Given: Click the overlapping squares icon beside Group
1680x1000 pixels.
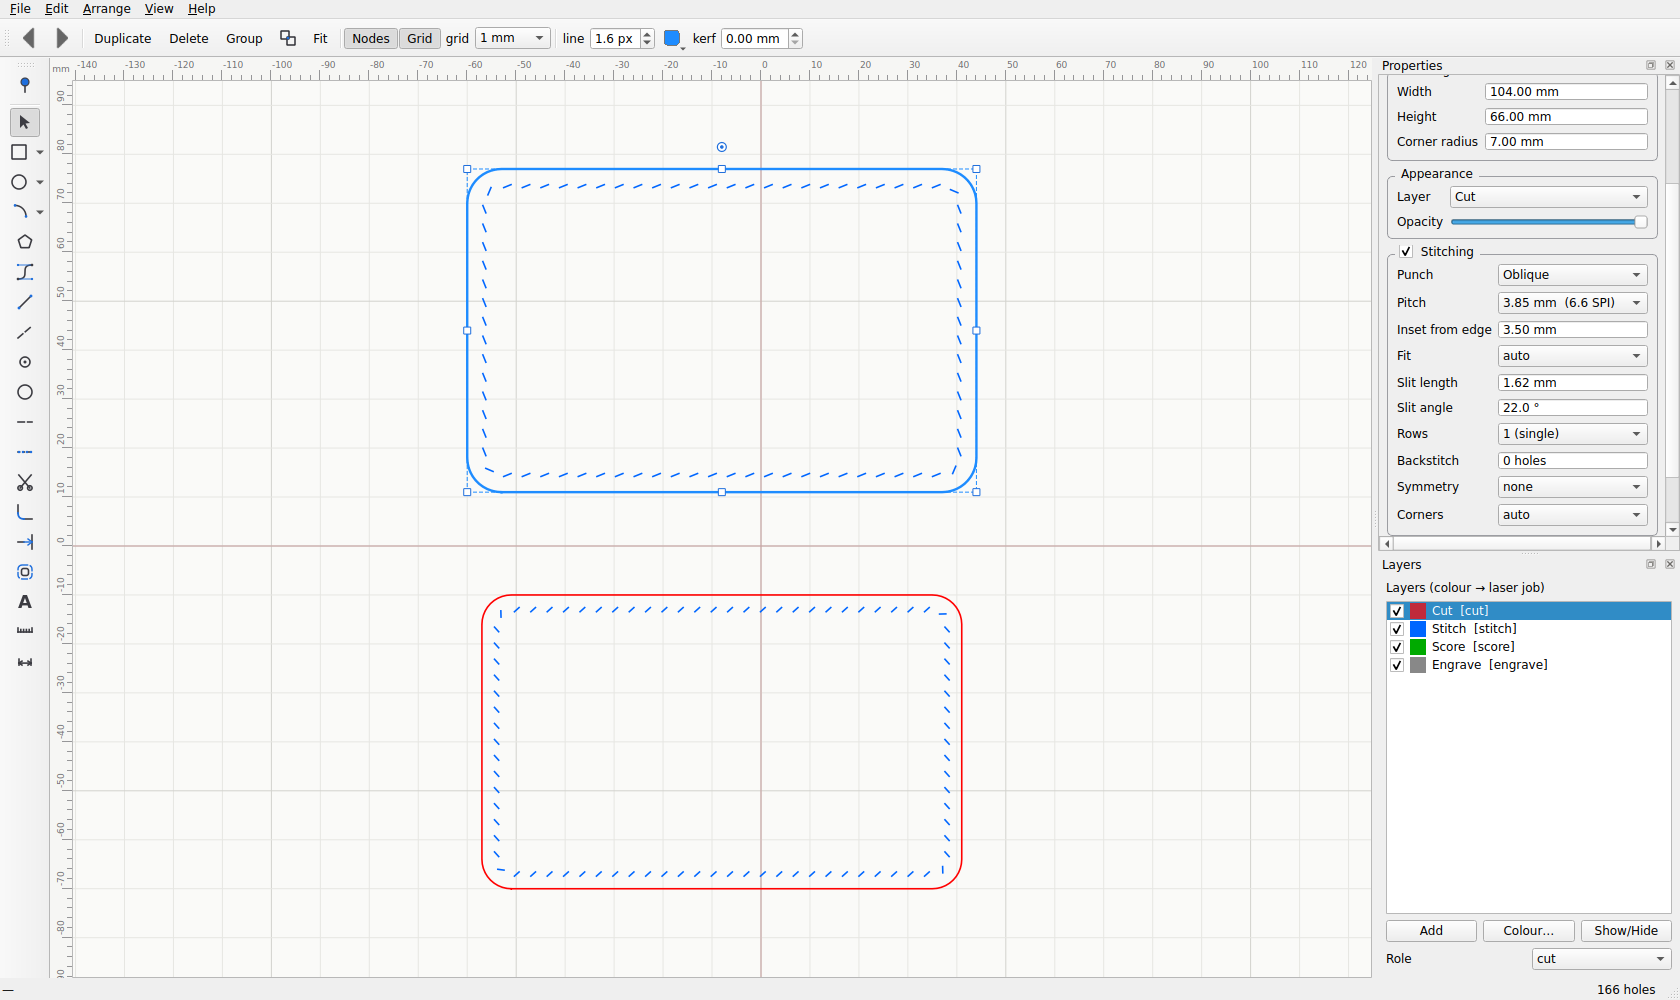Looking at the screenshot, I should tap(288, 38).
